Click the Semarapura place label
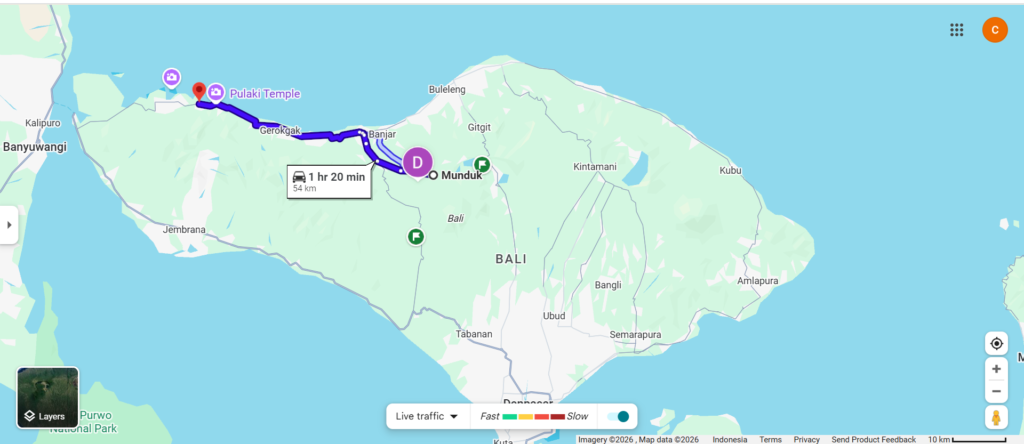The width and height of the screenshot is (1024, 444). coord(635,334)
